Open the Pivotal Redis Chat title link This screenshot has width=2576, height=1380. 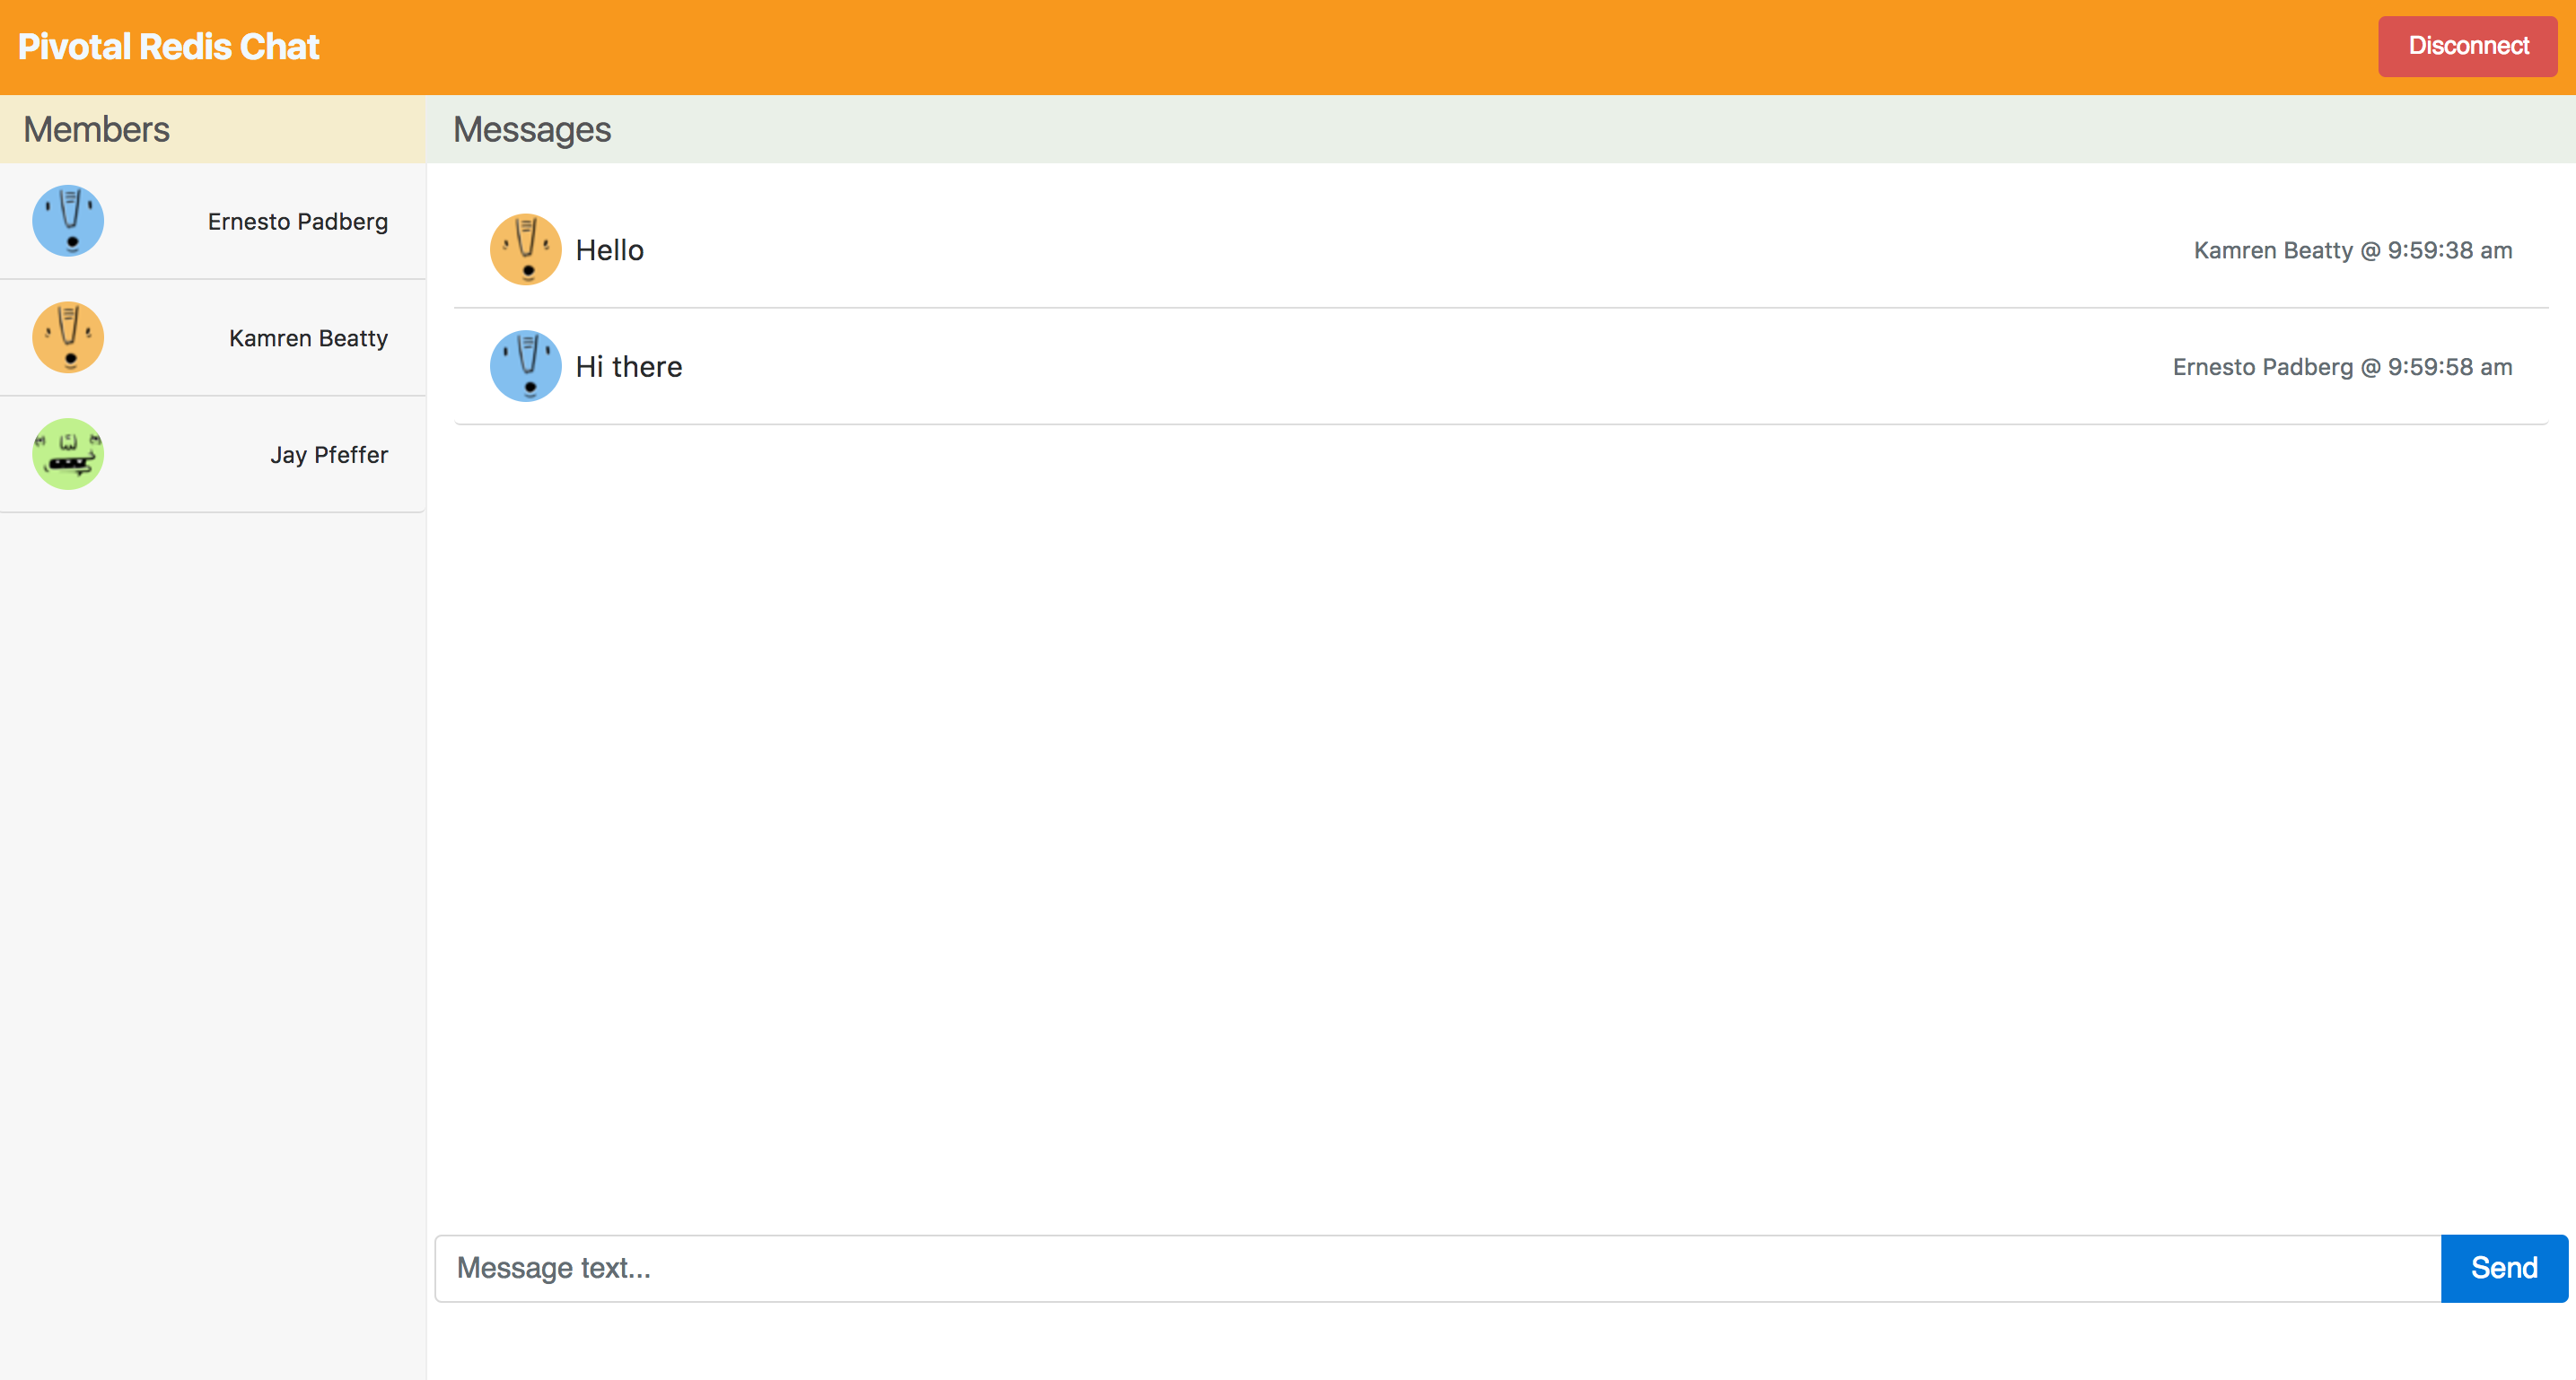coord(168,47)
